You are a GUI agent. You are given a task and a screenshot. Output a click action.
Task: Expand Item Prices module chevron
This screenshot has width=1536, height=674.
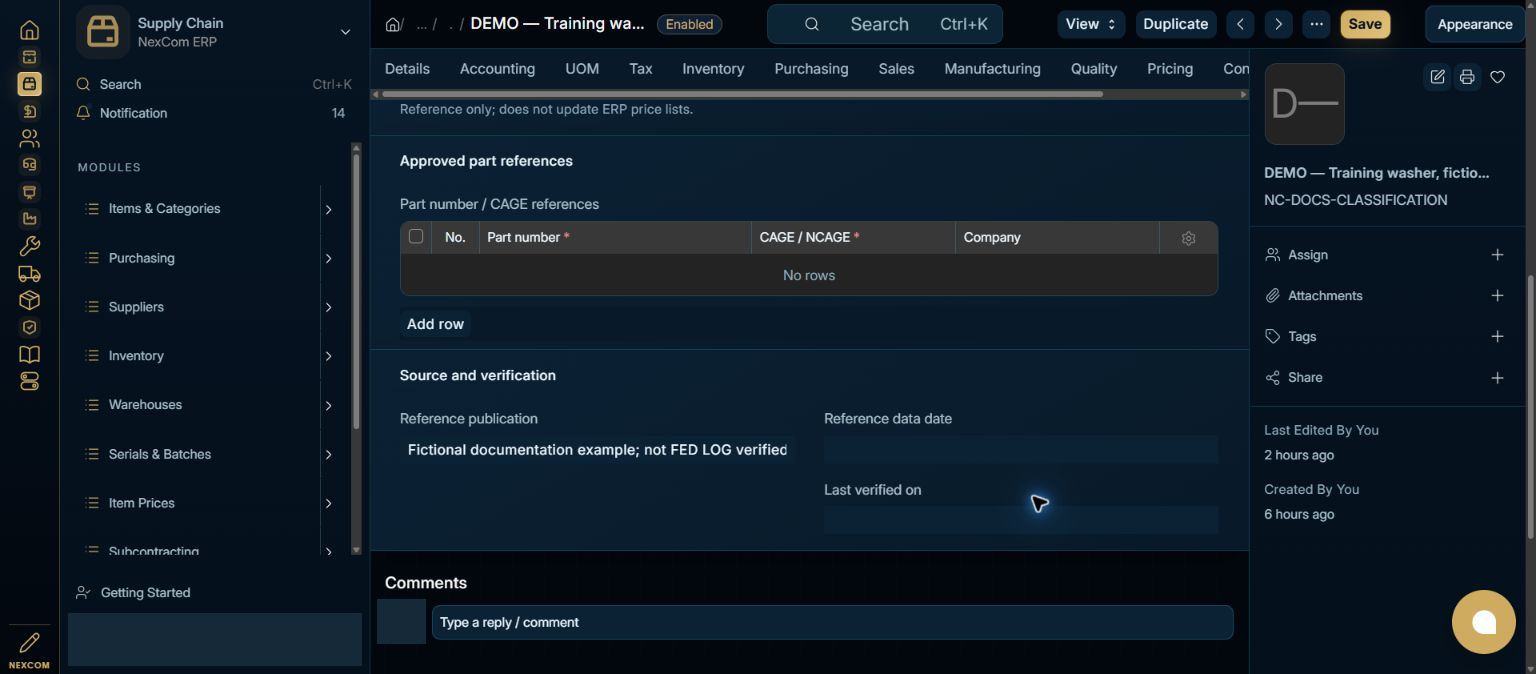tap(328, 503)
